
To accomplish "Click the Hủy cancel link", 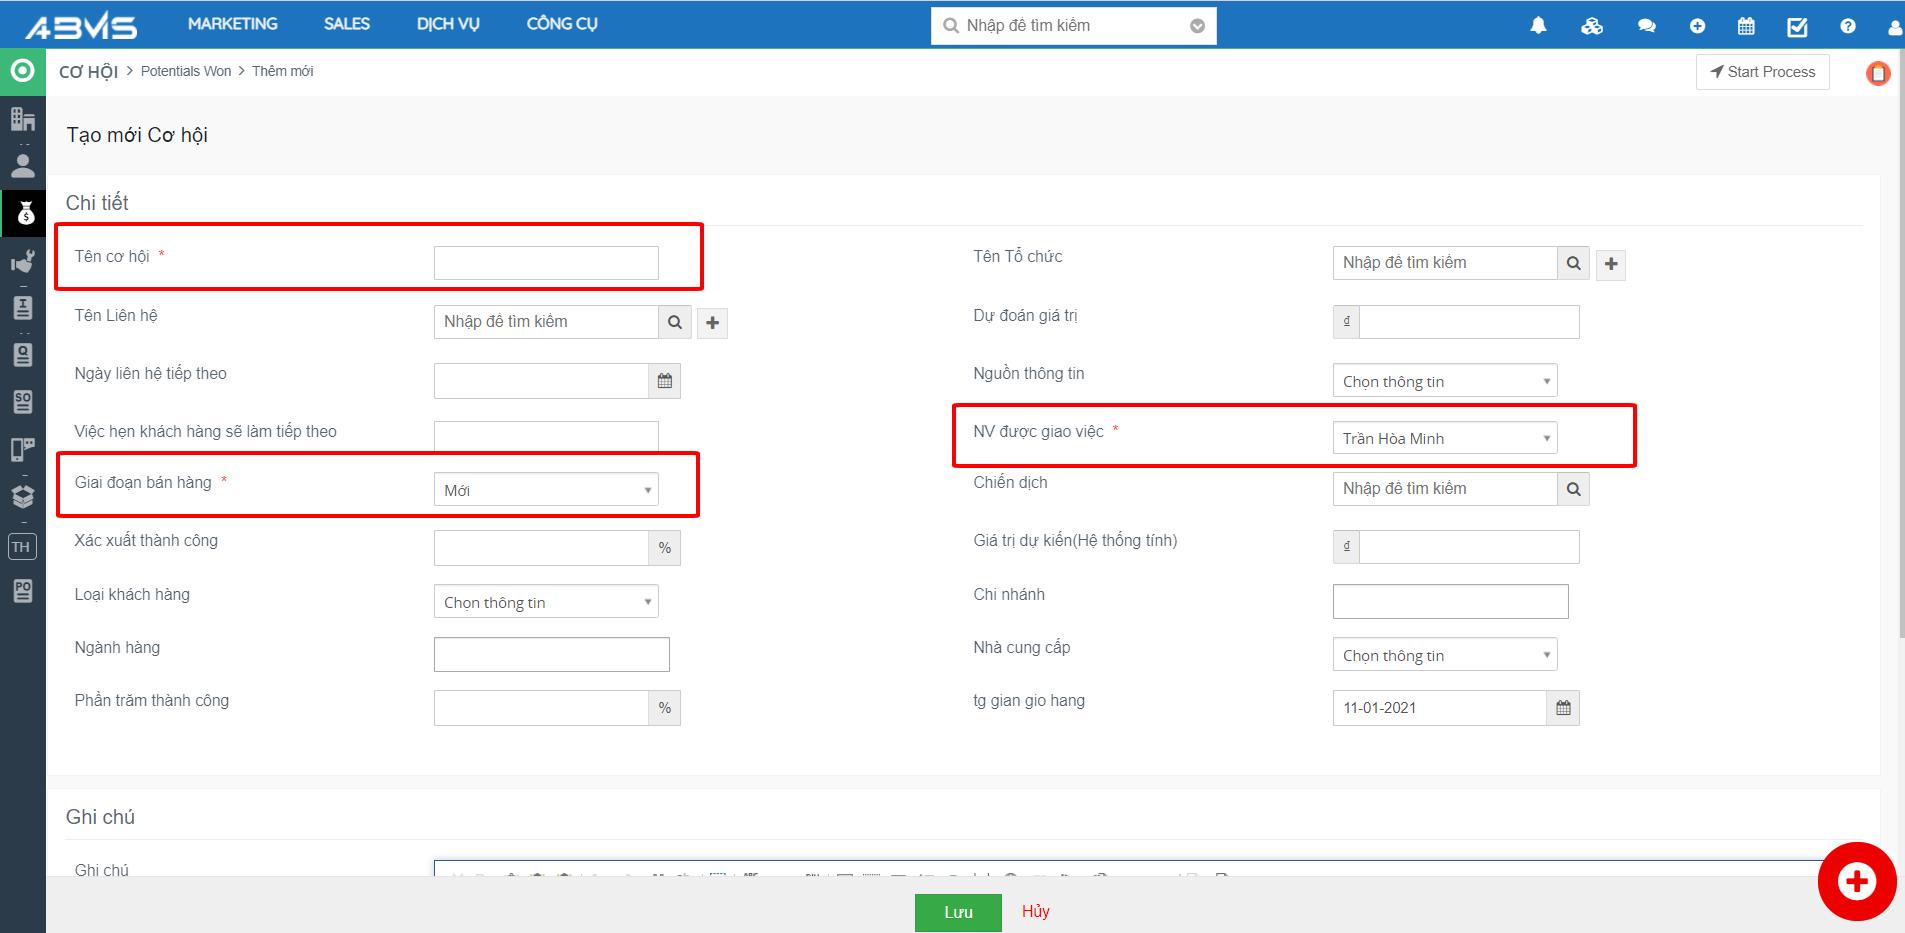I will 1035,911.
